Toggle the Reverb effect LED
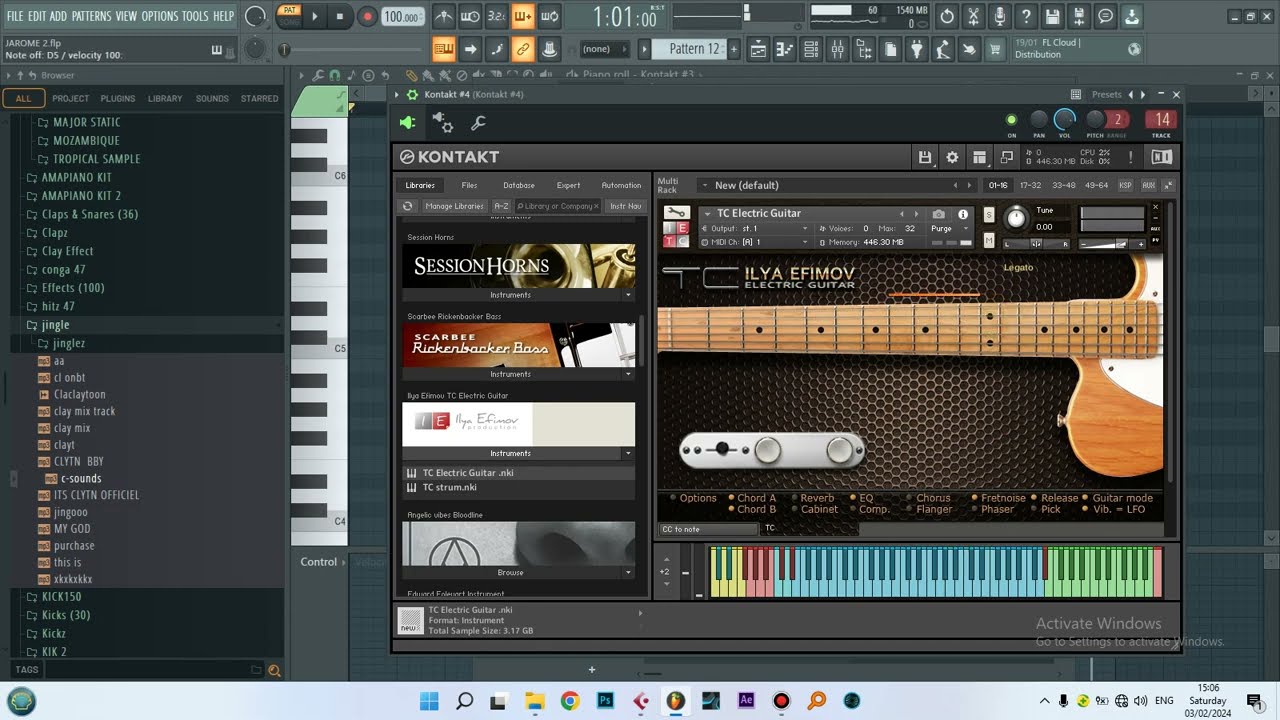 pyautogui.click(x=795, y=498)
